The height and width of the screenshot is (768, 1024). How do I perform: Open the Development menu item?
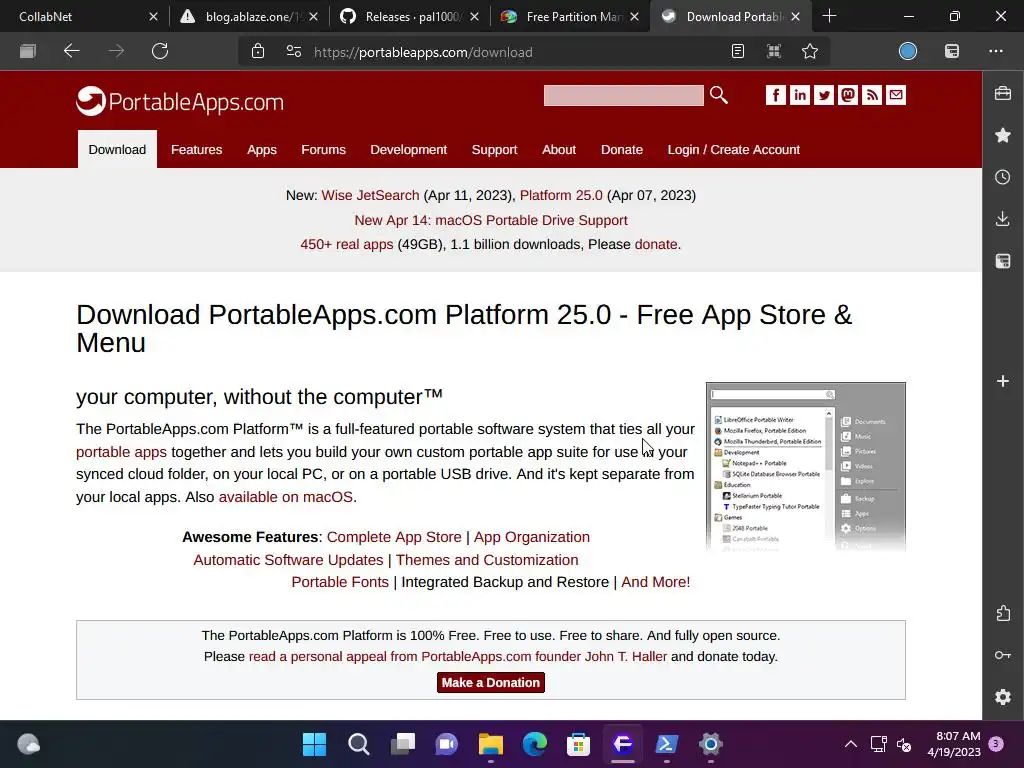pyautogui.click(x=409, y=150)
